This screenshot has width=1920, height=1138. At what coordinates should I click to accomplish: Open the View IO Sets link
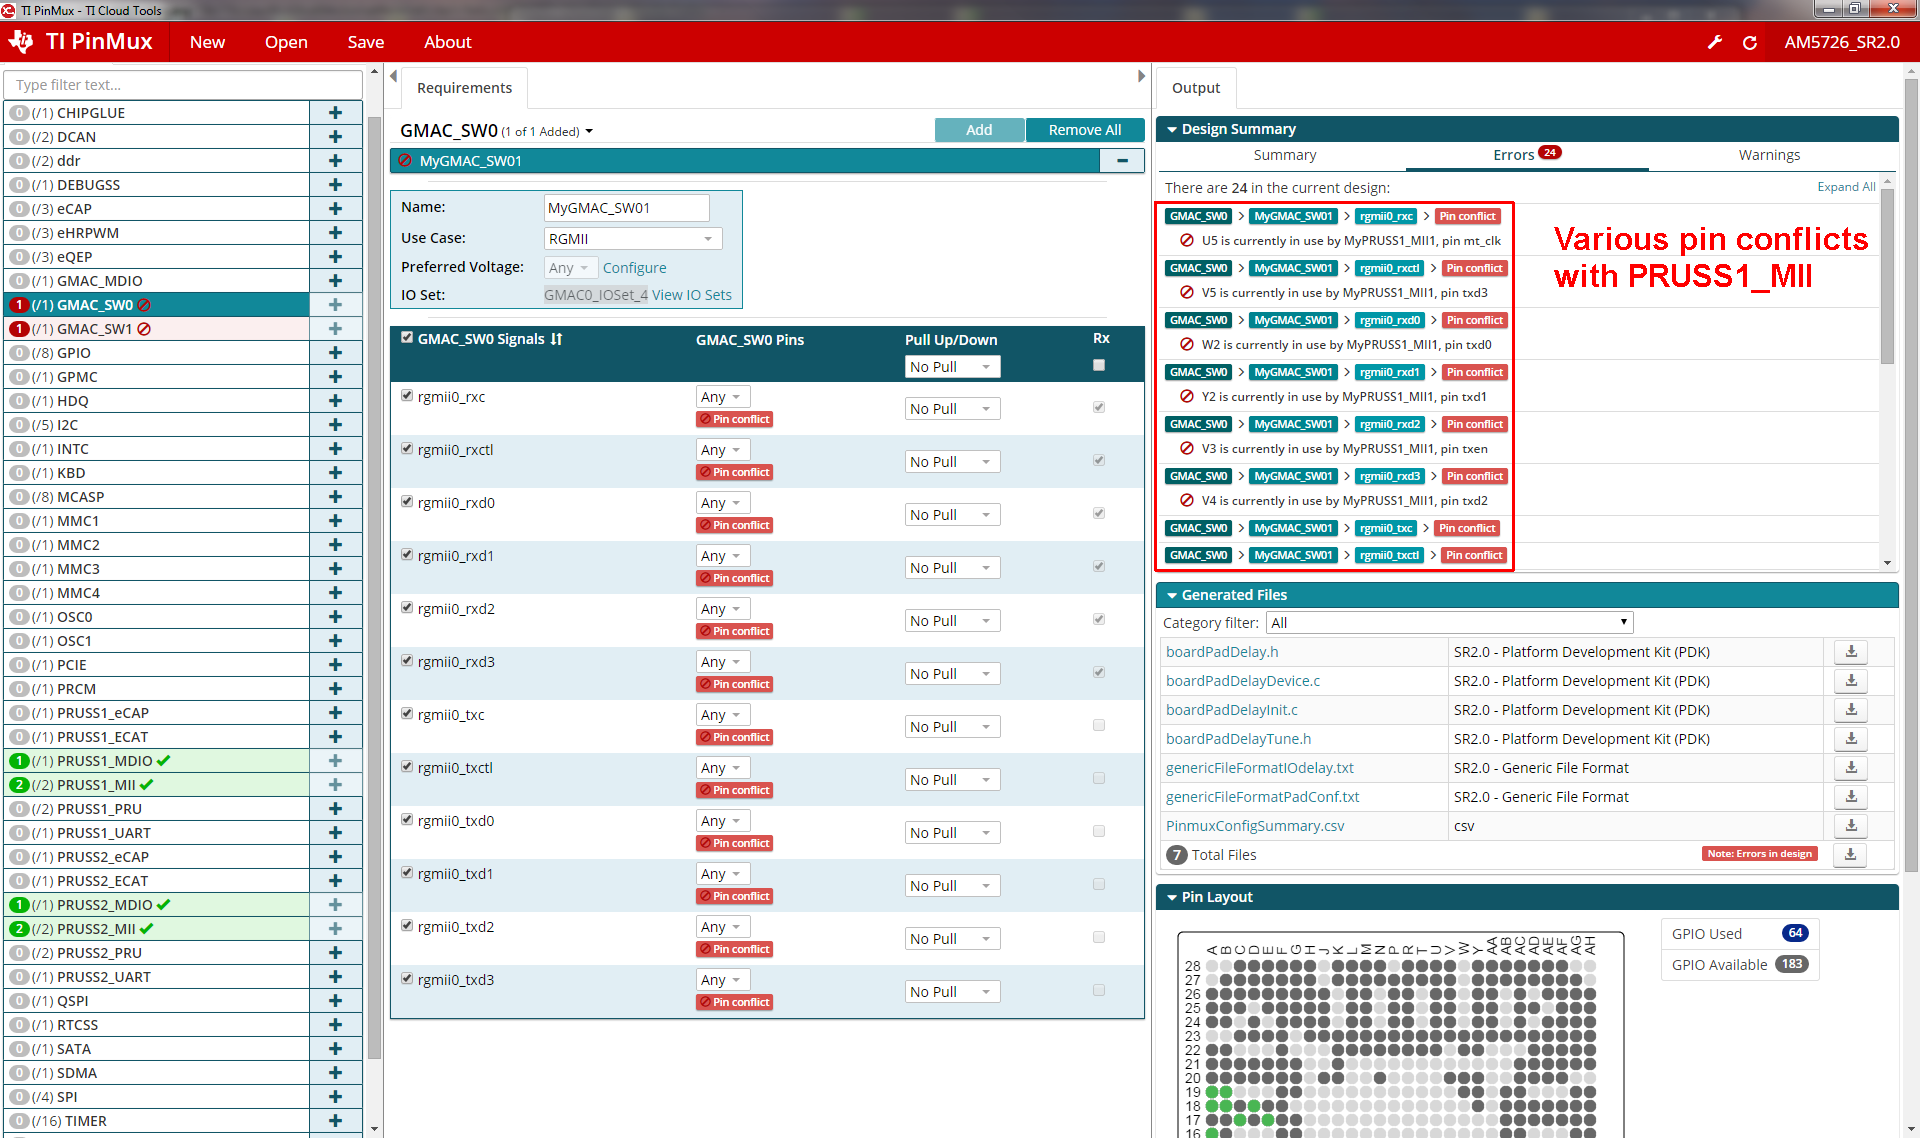point(692,295)
